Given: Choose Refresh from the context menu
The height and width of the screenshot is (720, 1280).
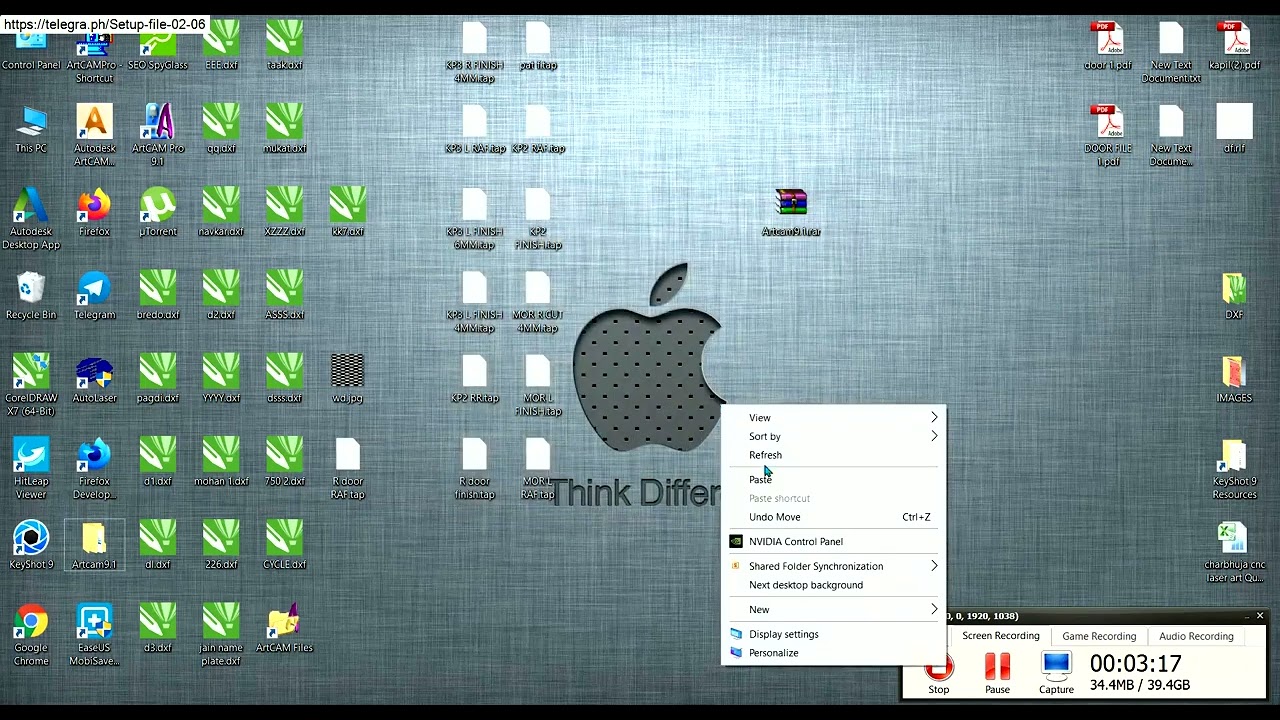Looking at the screenshot, I should pos(834,455).
